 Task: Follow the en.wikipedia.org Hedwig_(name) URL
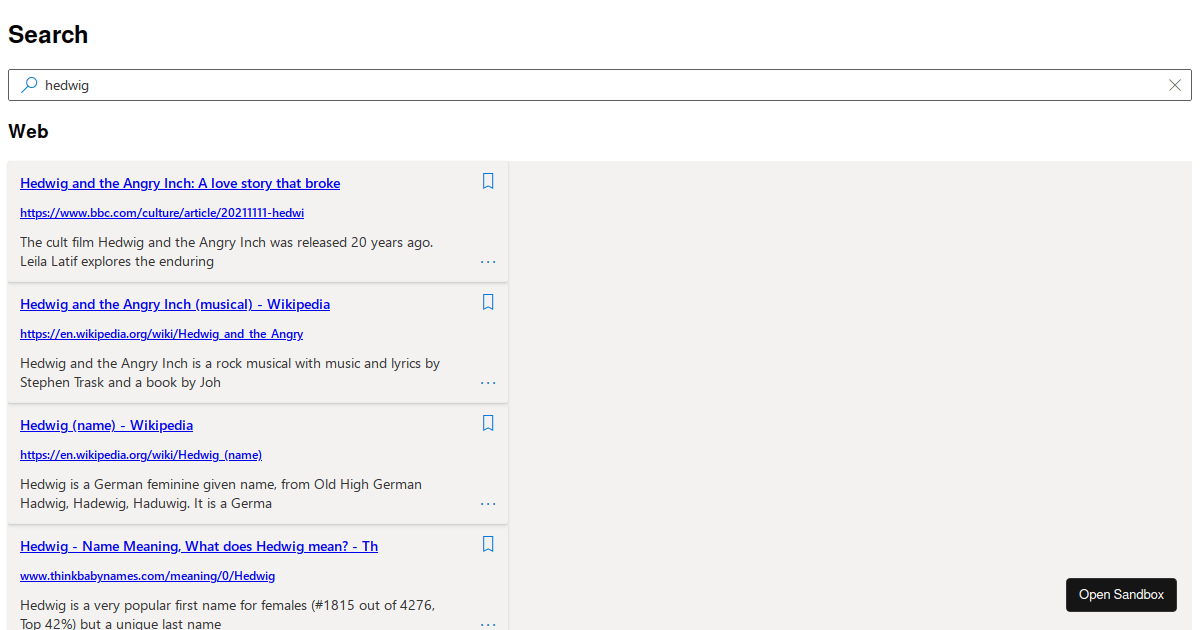click(141, 455)
